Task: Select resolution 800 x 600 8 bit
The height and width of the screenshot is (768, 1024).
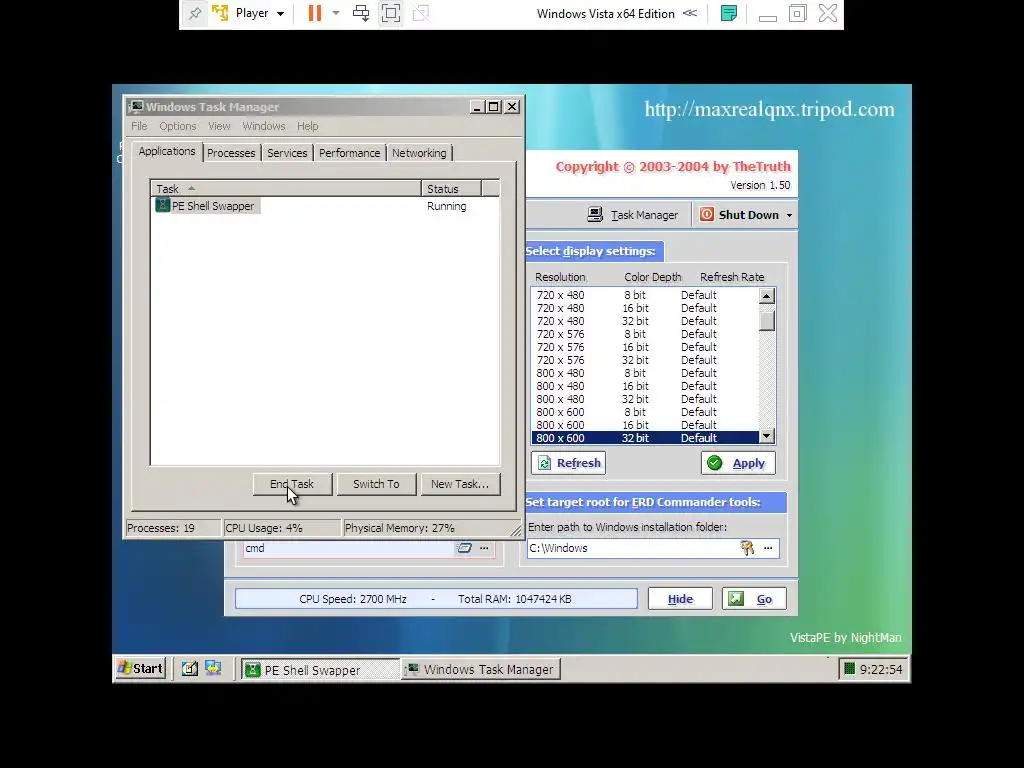Action: (x=645, y=412)
